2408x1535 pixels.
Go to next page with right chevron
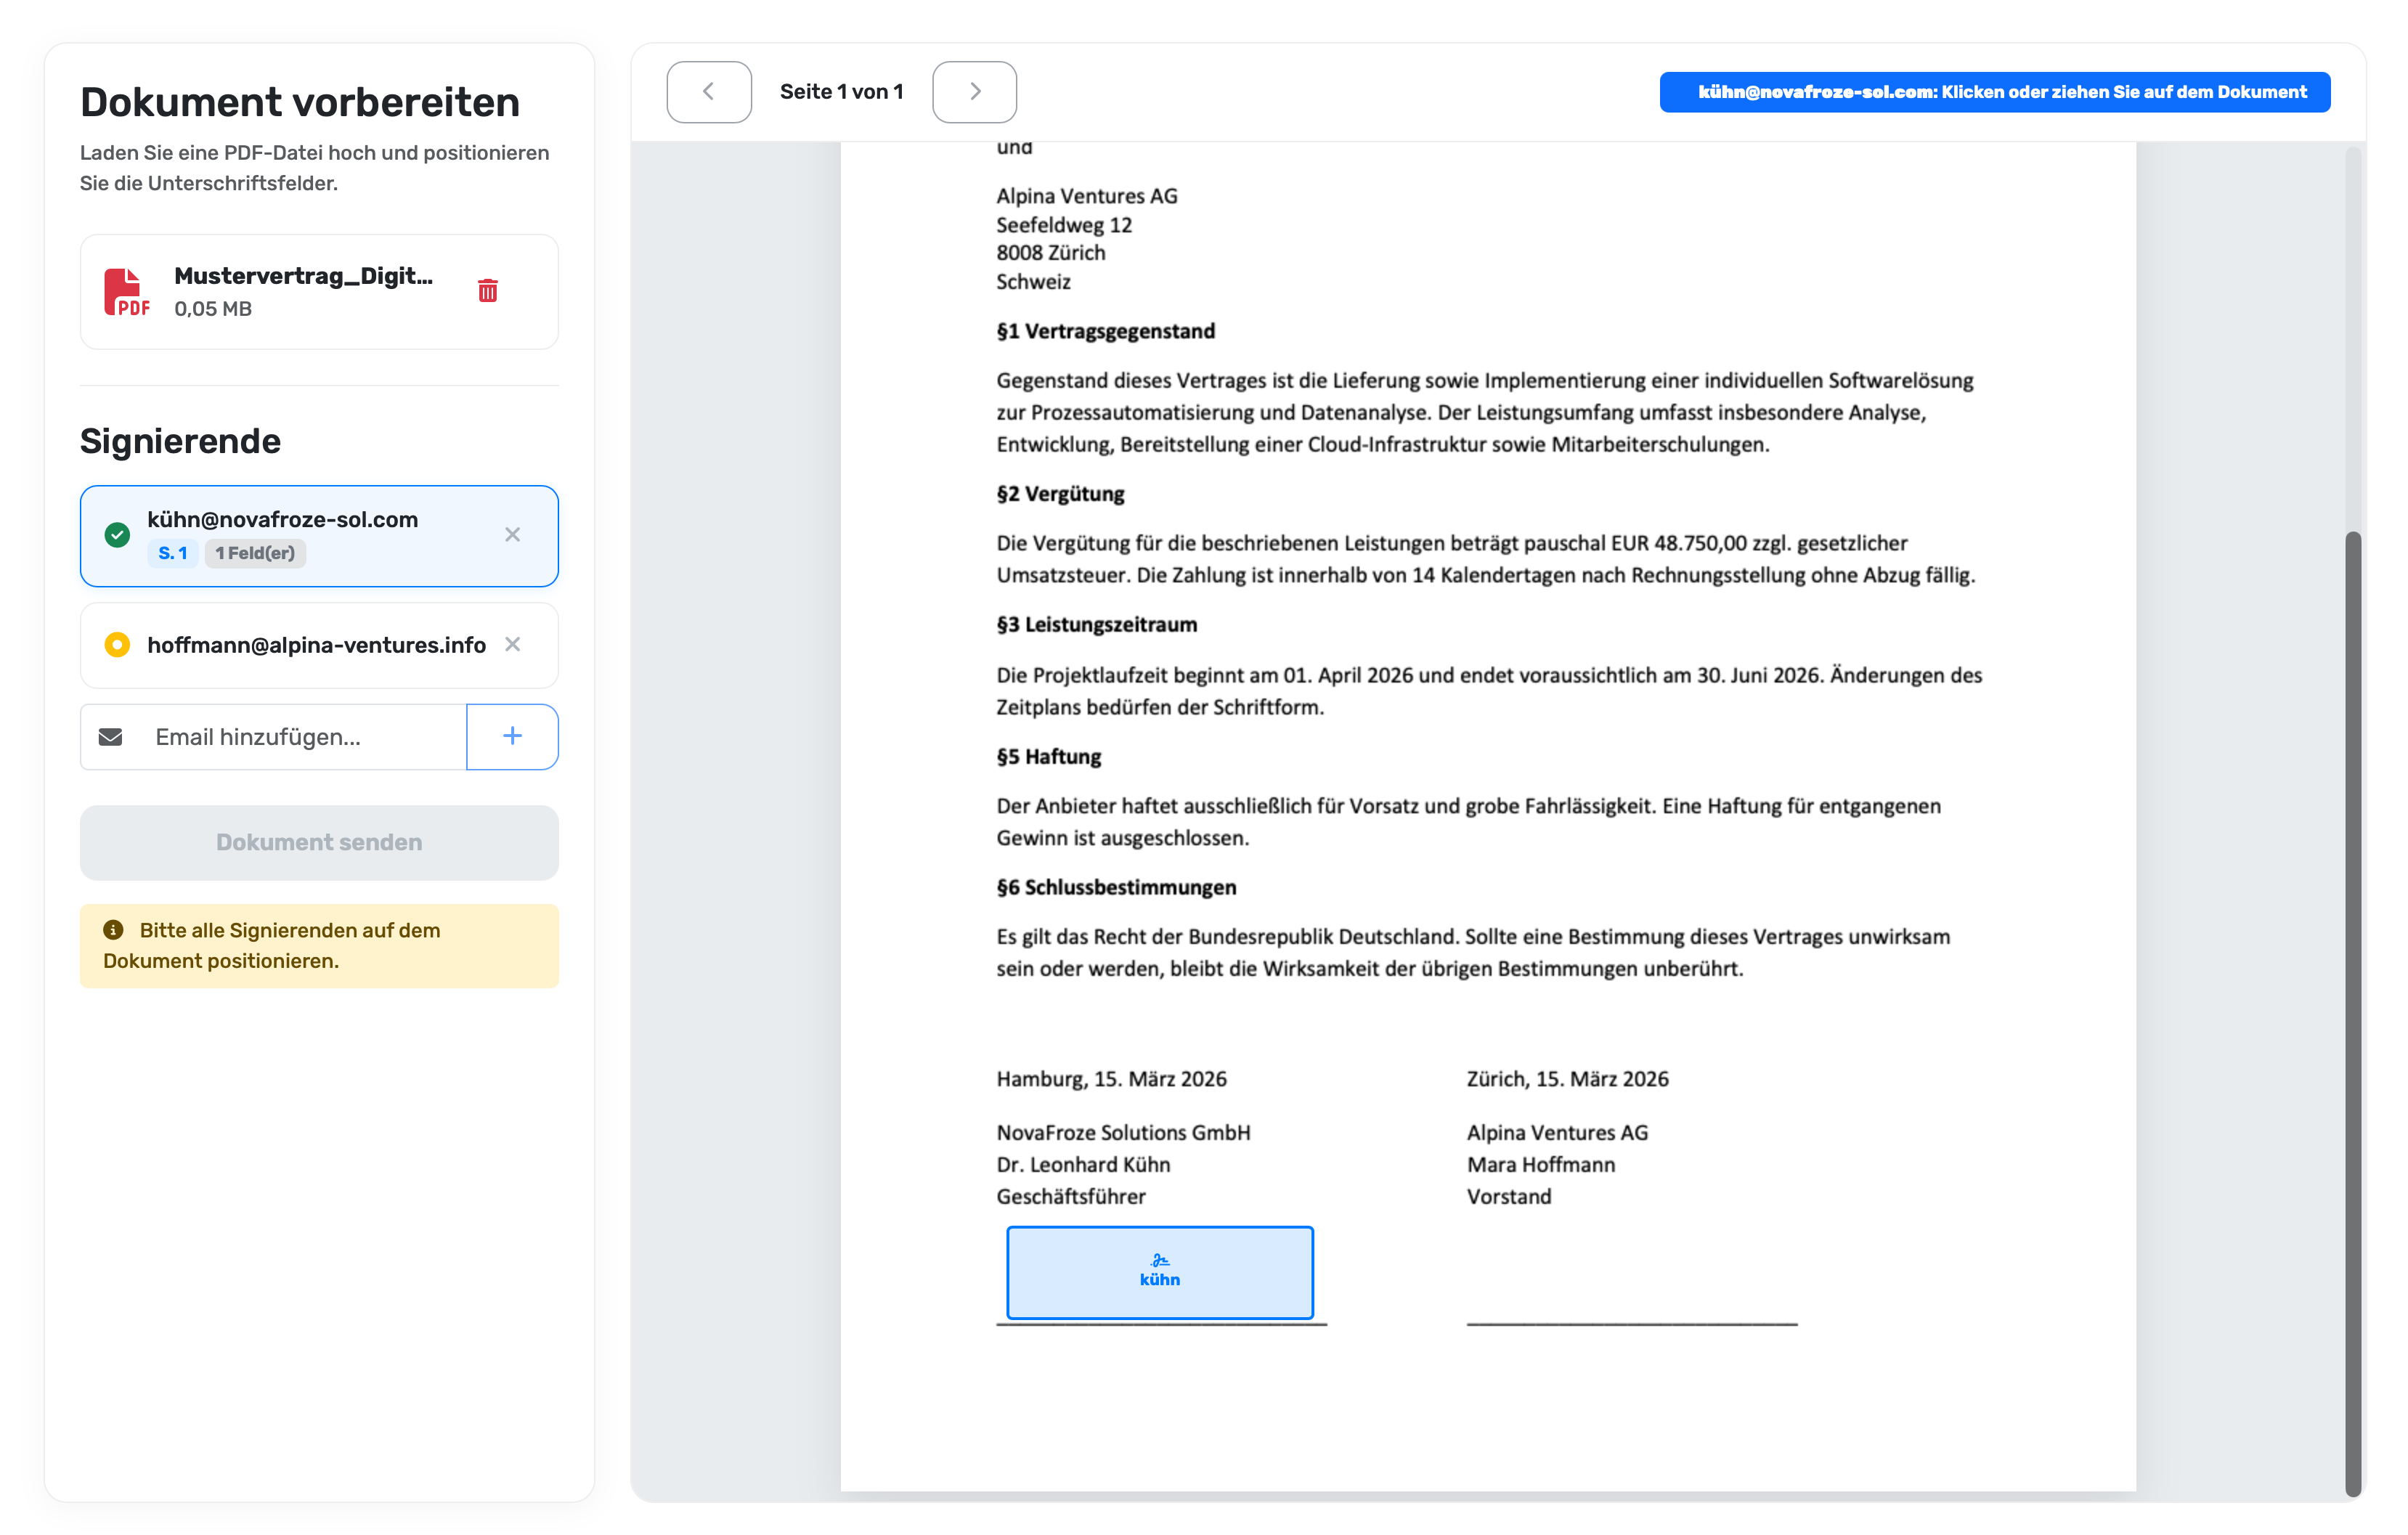coord(974,92)
